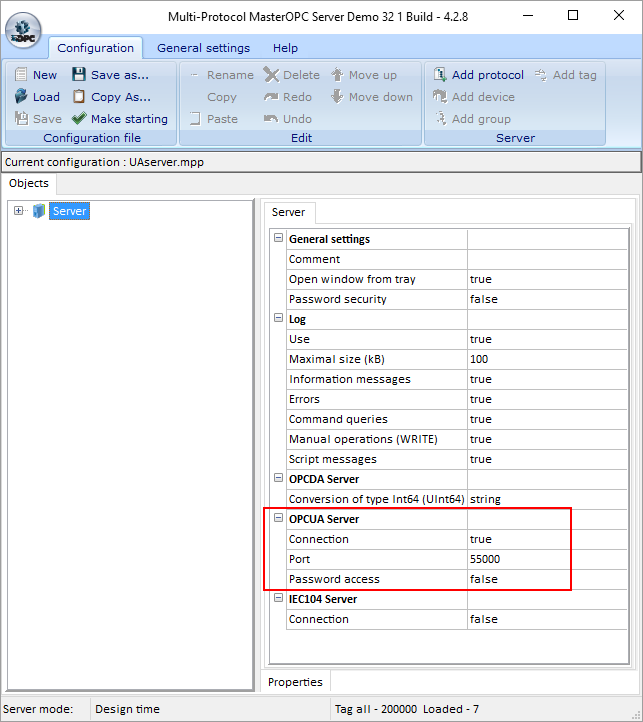Viewport: 643px width, 722px height.
Task: Click the Add tag icon
Action: (x=541, y=75)
